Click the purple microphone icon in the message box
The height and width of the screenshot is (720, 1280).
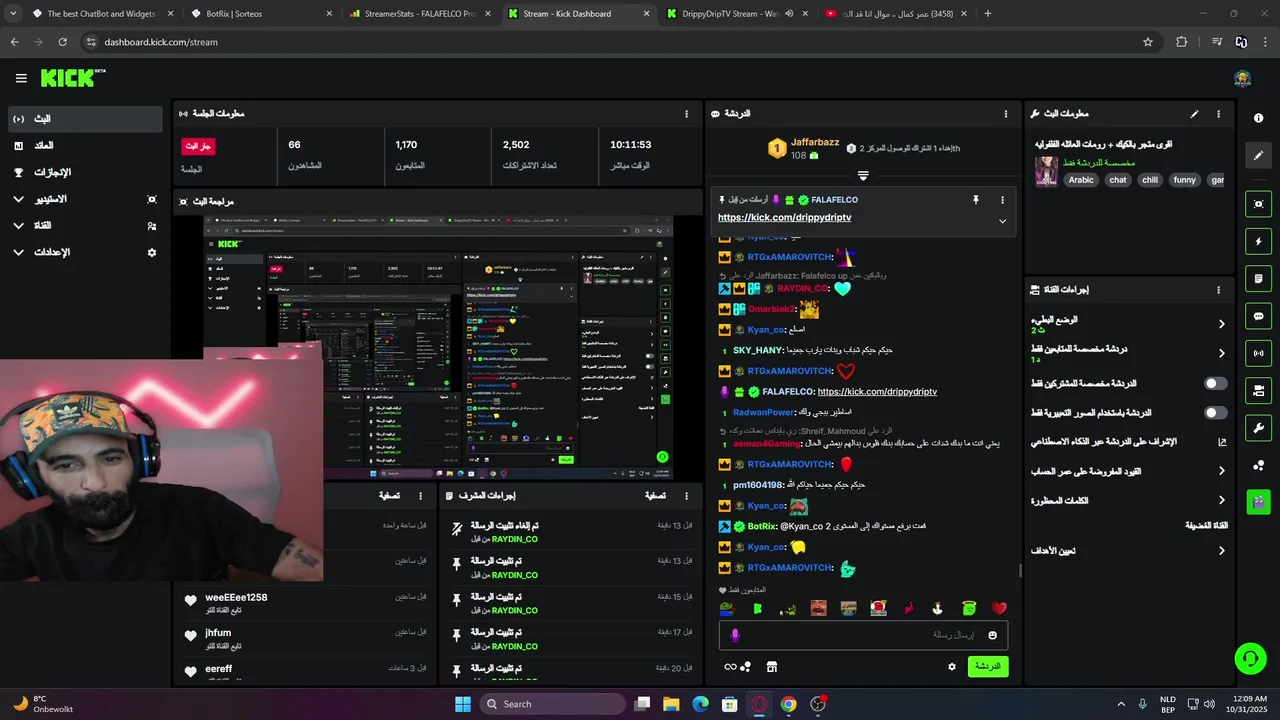pos(735,635)
